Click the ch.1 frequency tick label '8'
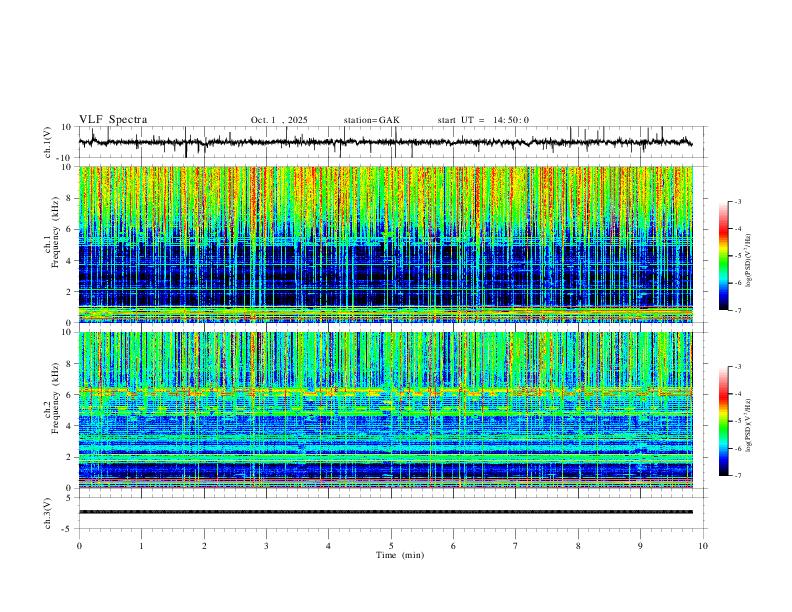792x612 pixels. click(70, 198)
